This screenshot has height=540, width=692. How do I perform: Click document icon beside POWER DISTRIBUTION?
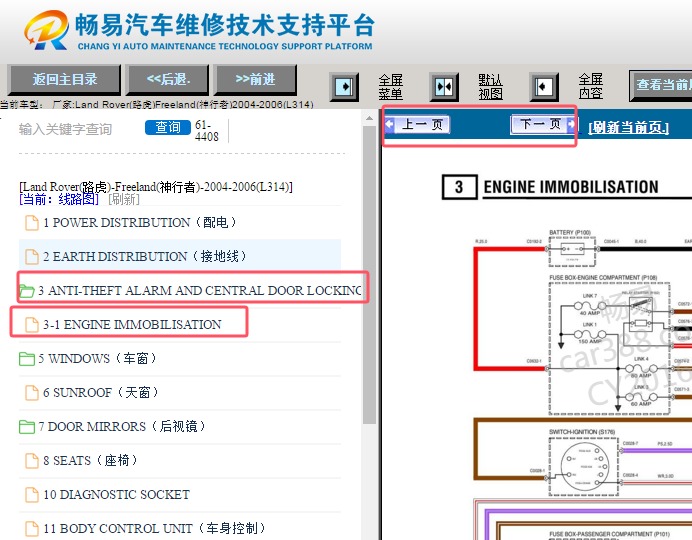click(32, 223)
